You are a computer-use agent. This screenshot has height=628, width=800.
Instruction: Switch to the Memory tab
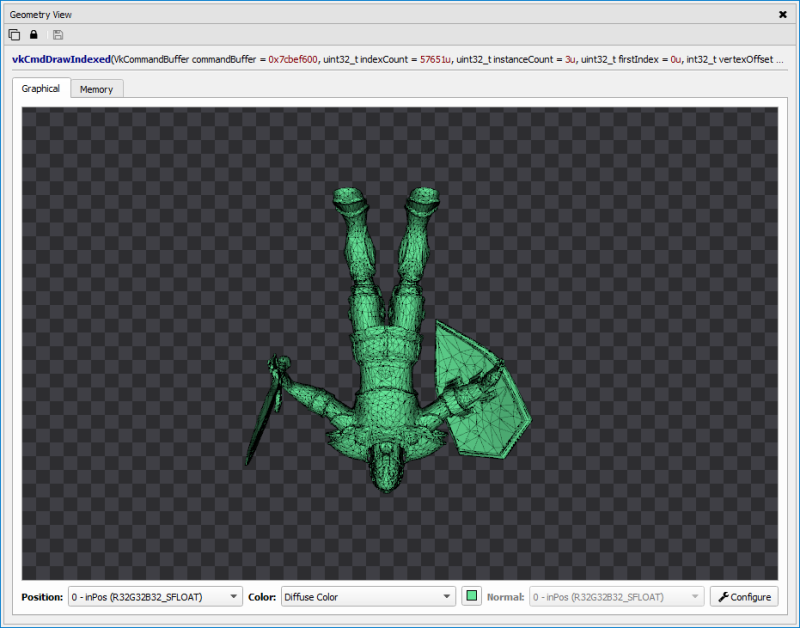96,89
